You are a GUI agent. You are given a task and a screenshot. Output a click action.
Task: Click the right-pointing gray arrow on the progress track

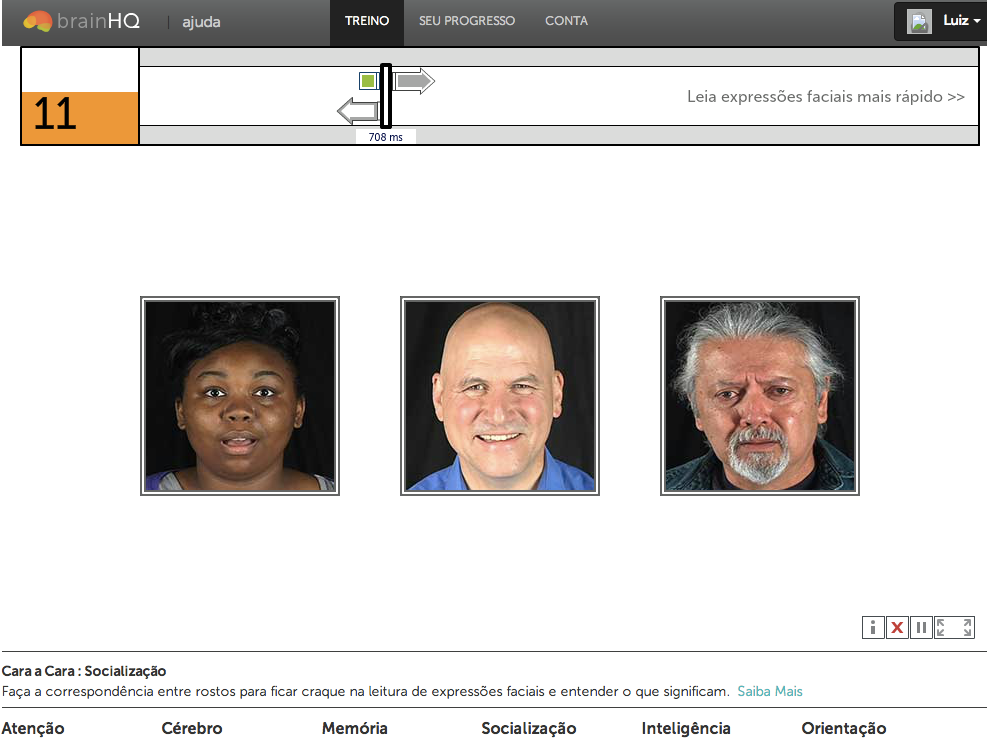(414, 81)
